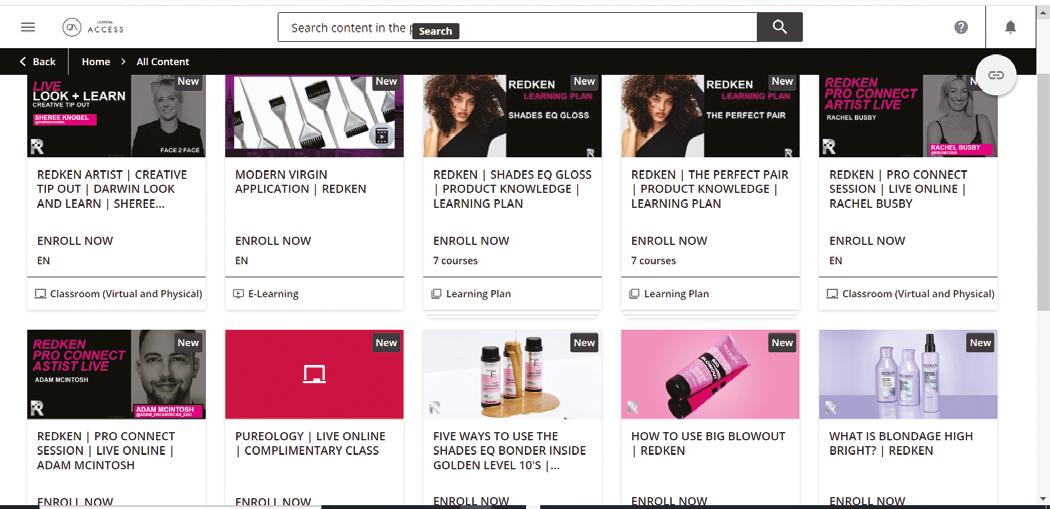1050x509 pixels.
Task: Click the magnifier search button
Action: coord(779,27)
